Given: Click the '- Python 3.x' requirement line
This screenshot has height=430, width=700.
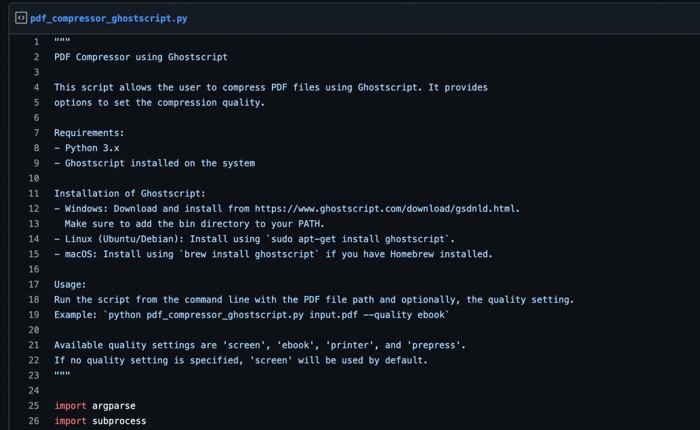Looking at the screenshot, I should coord(87,148).
